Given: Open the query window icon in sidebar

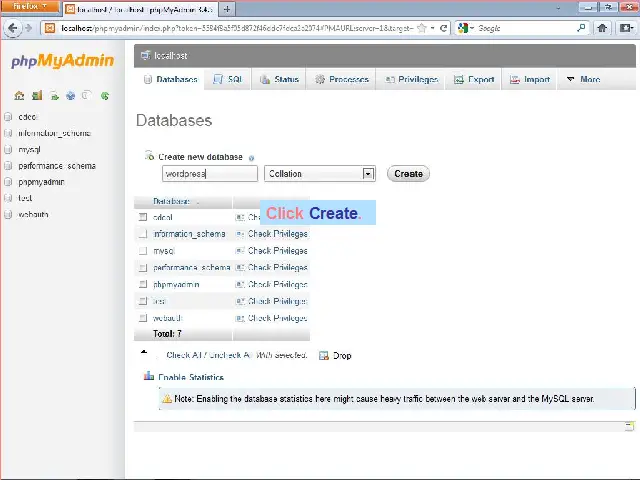Looking at the screenshot, I should pyautogui.click(x=54, y=96).
